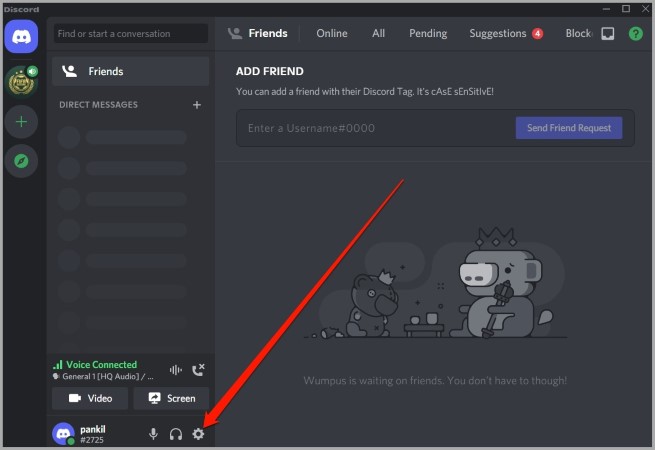Viewport: 655px width, 450px height.
Task: Click pankil #2725 username tag
Action: 93,434
